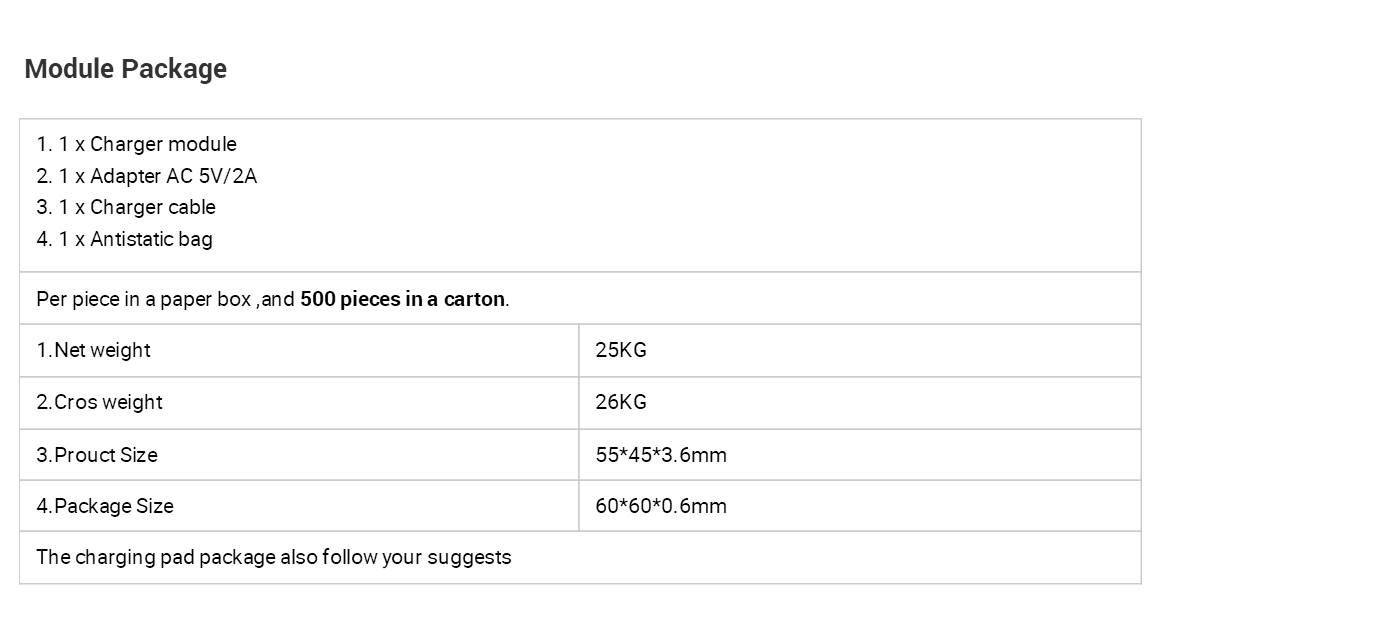Click the '4.Package Size' table cell
This screenshot has height=621, width=1400.
105,506
